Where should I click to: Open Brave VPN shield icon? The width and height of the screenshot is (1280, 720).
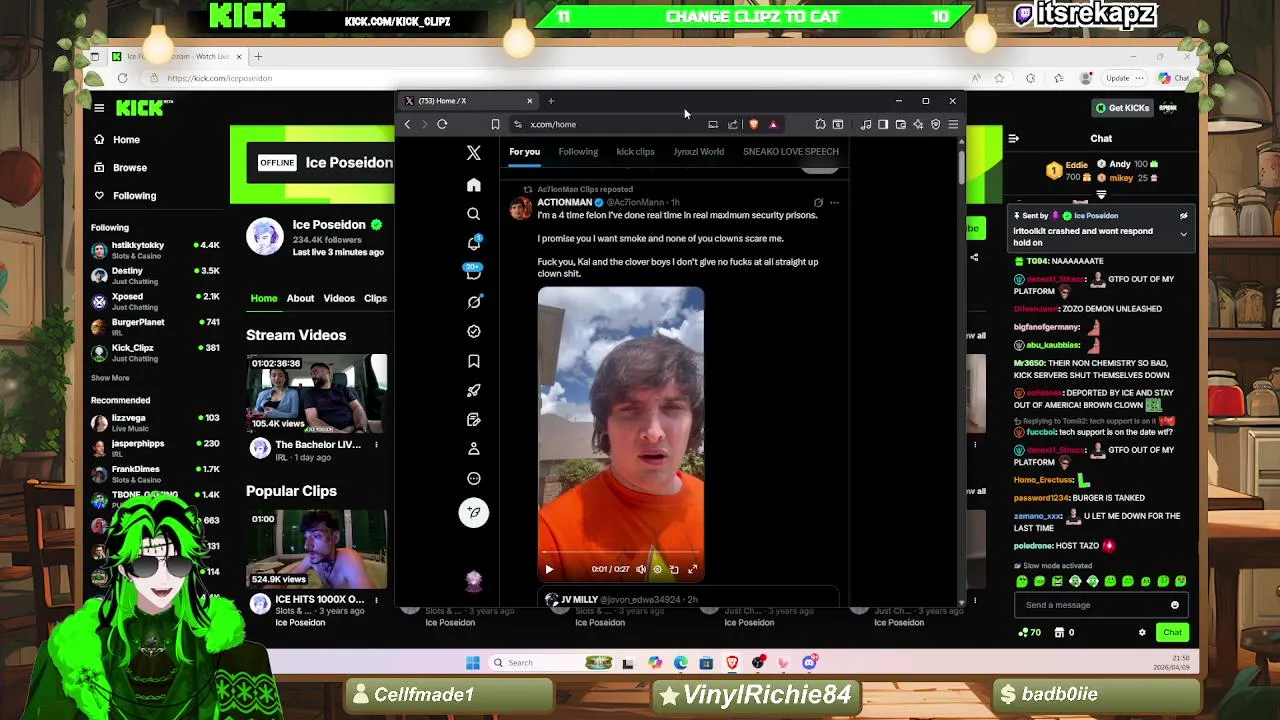935,124
